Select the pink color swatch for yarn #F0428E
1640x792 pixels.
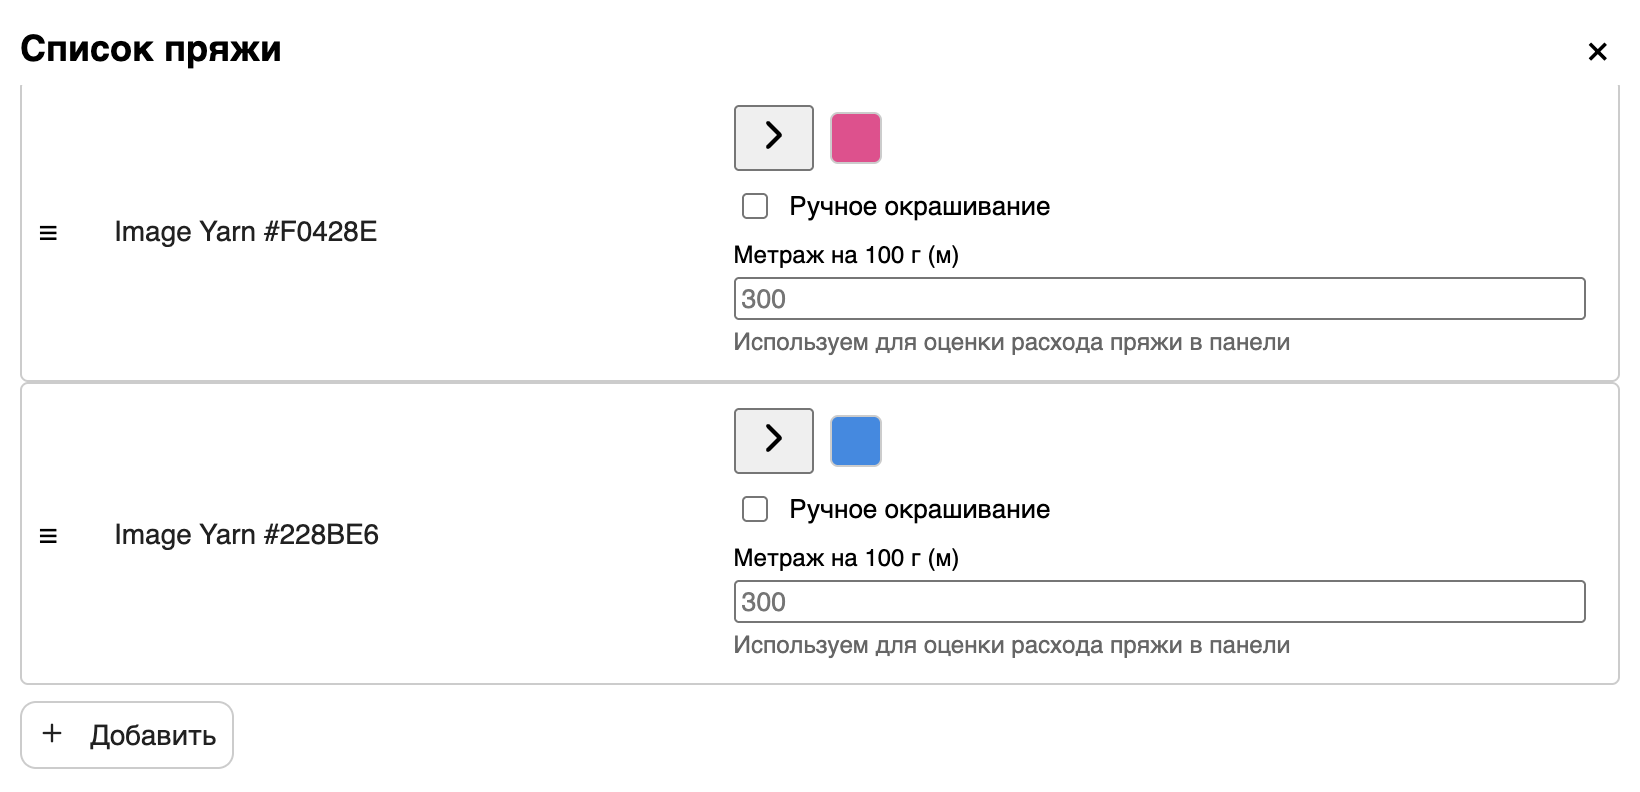click(855, 138)
